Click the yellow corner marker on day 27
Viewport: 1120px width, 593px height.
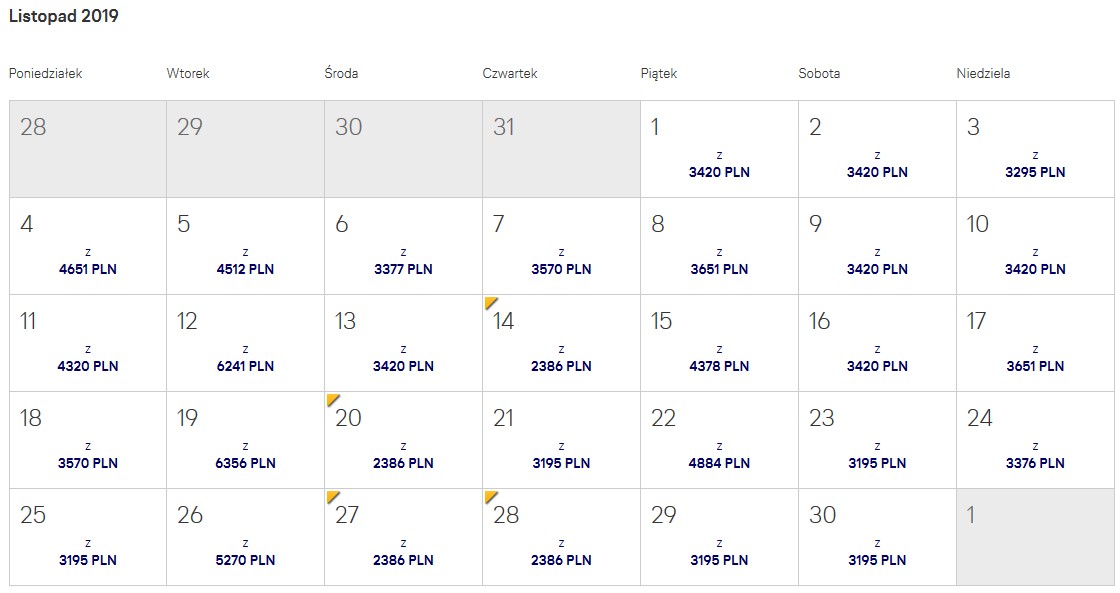pos(332,497)
